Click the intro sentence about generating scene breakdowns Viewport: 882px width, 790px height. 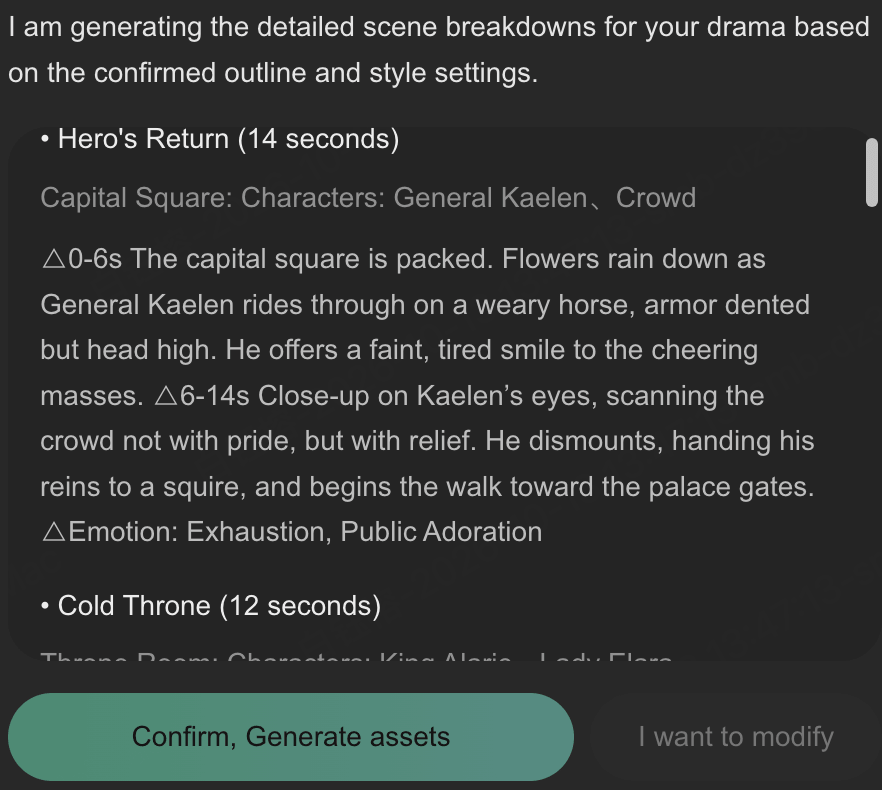pyautogui.click(x=439, y=50)
